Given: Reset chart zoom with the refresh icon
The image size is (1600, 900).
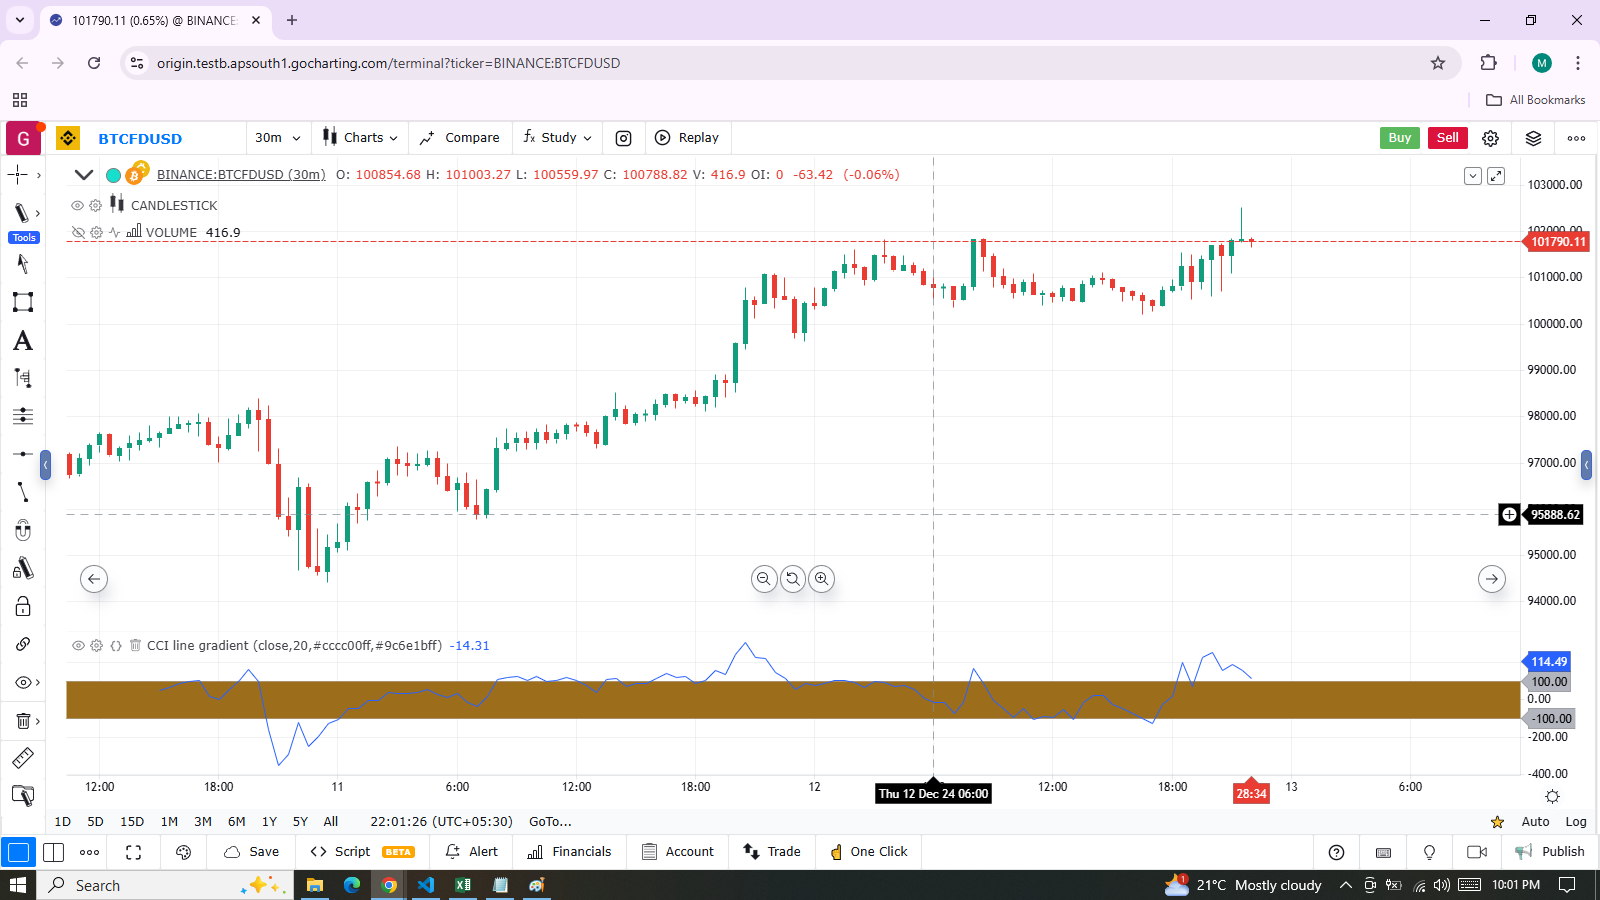Looking at the screenshot, I should tap(793, 579).
